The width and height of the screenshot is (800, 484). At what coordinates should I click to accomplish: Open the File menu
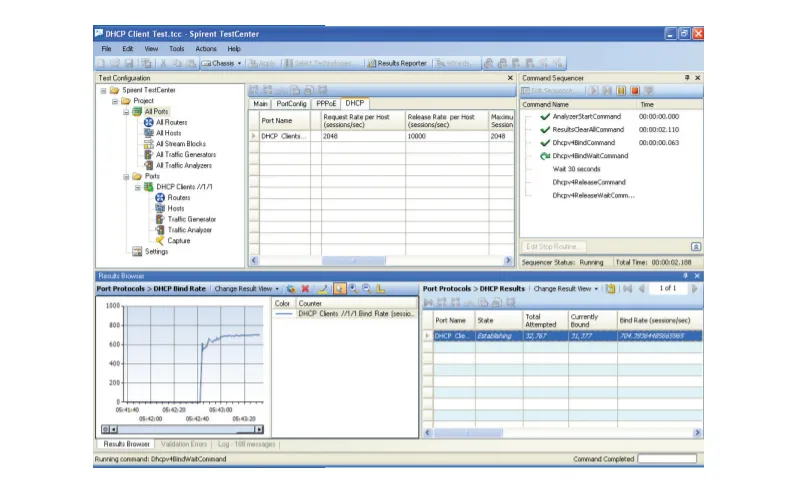pos(106,49)
